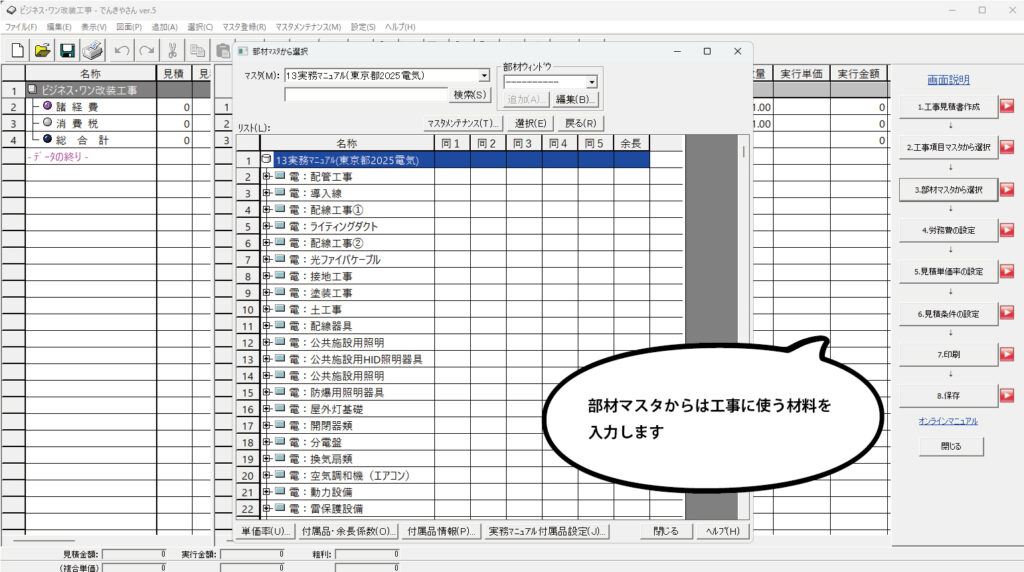Click ビジネス・ワン改装工事 document icon
1024x572 pixels.
click(x=32, y=89)
